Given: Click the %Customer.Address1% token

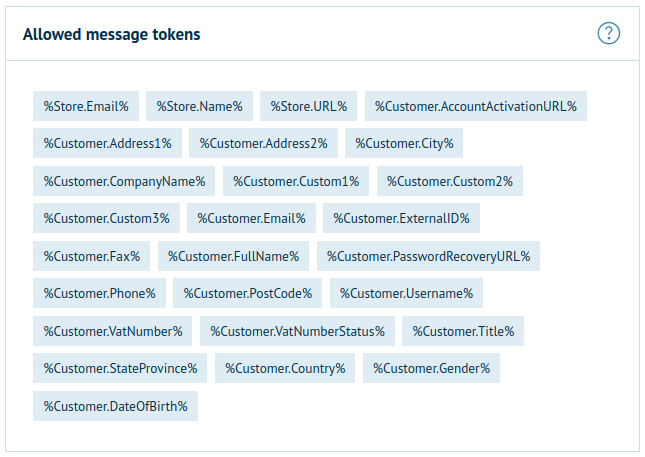Looking at the screenshot, I should coord(107,143).
